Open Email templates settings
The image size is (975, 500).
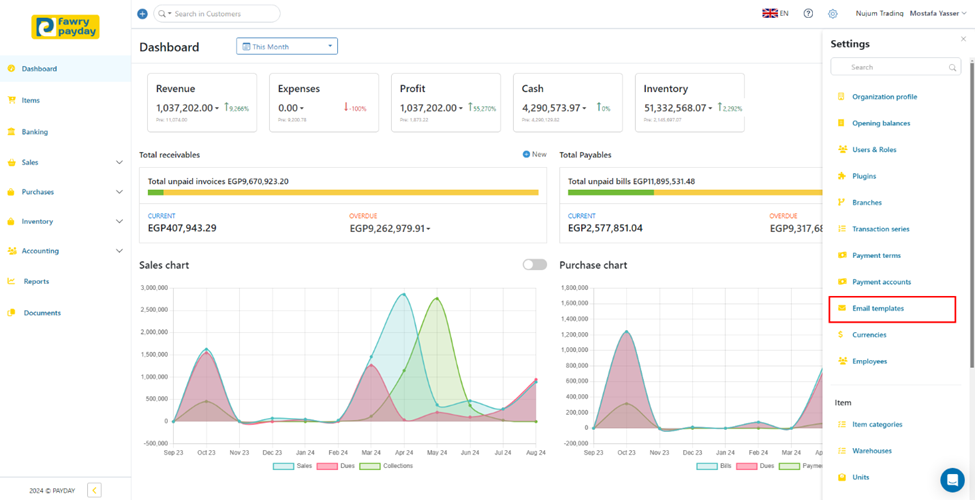click(877, 308)
